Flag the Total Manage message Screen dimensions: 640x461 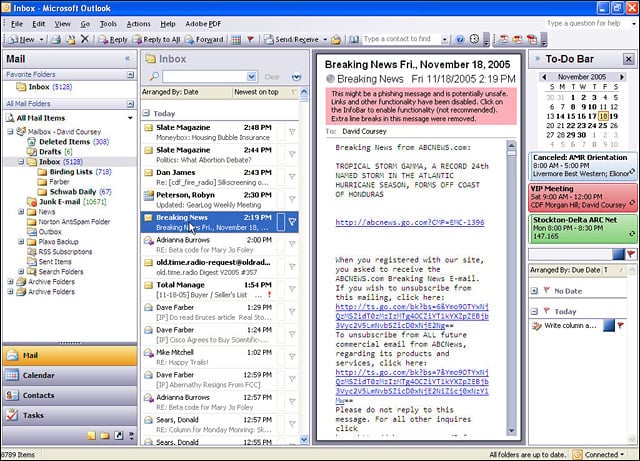tap(292, 289)
